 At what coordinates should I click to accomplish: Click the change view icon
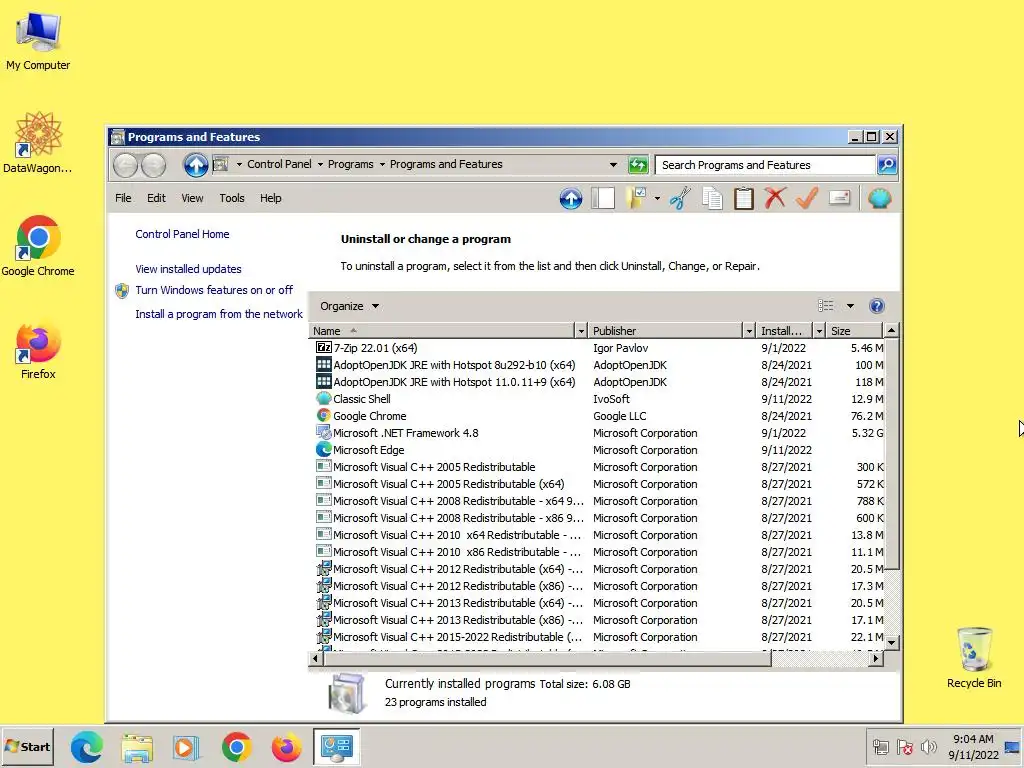(x=826, y=306)
